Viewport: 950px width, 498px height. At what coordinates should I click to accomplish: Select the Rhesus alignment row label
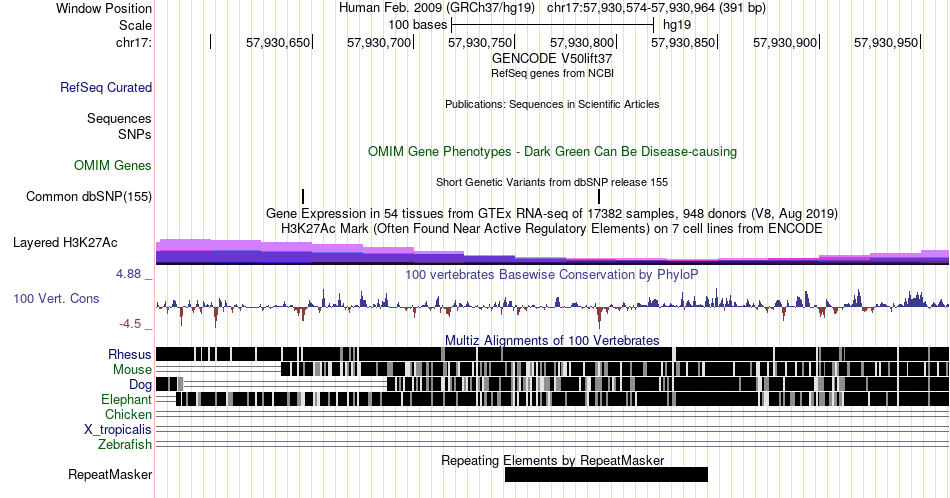coord(130,354)
